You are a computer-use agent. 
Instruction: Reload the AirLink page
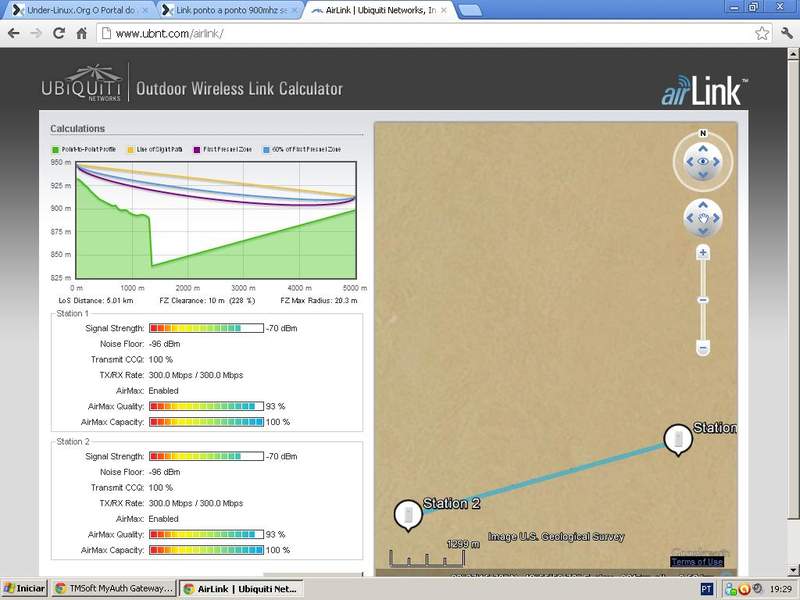(x=59, y=34)
